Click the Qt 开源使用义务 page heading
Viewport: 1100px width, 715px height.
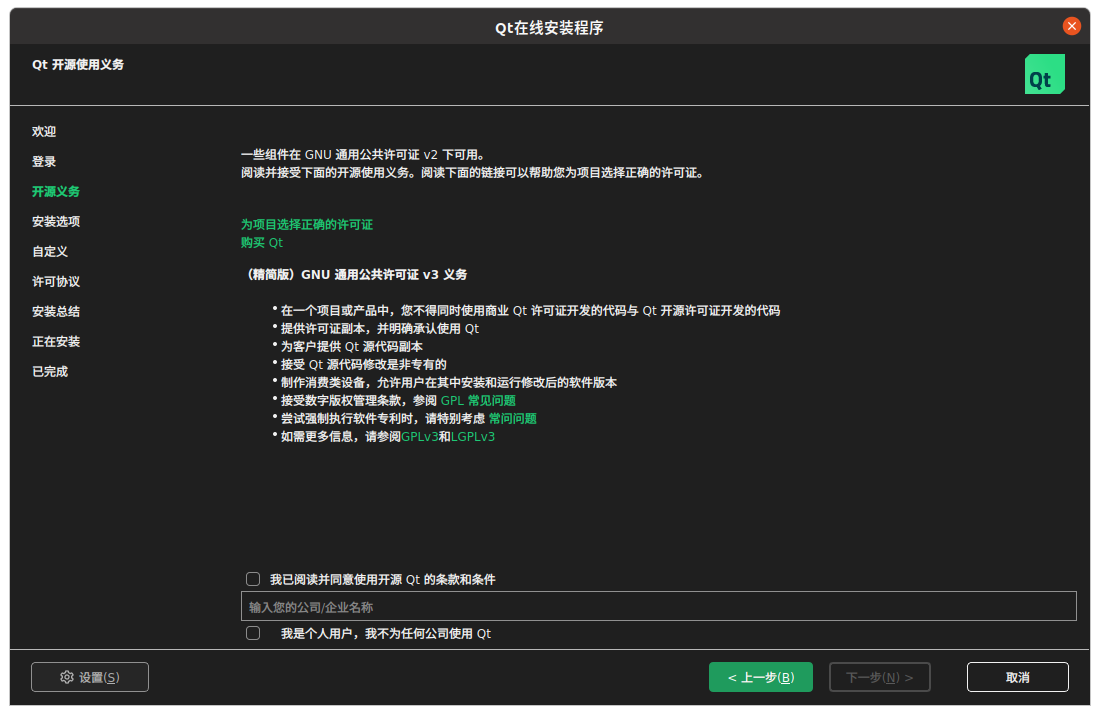[78, 65]
